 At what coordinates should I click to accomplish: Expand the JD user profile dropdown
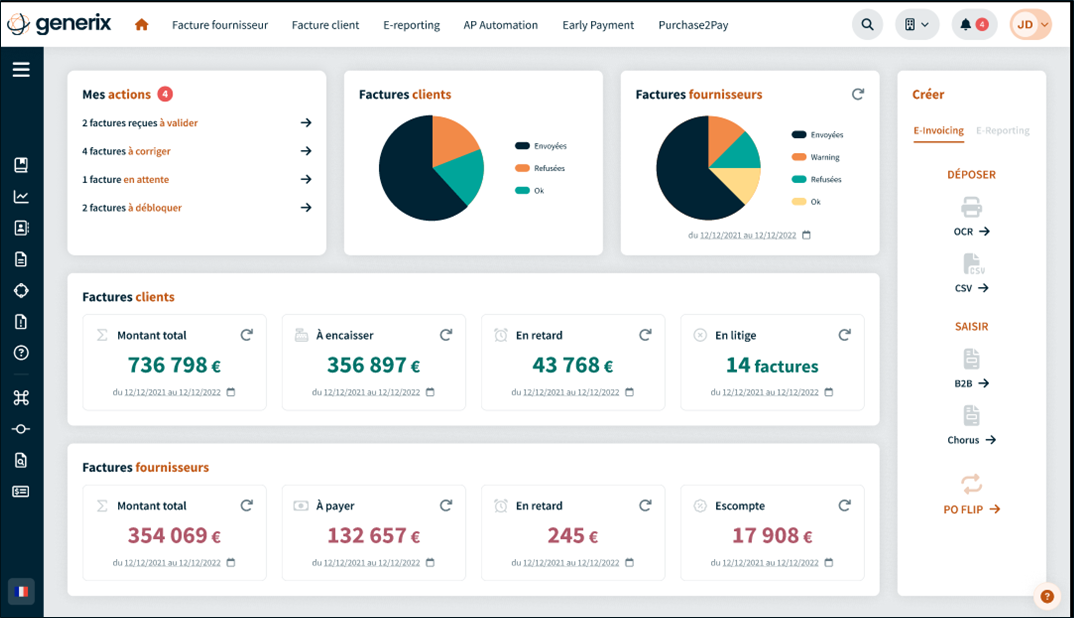[x=1031, y=25]
